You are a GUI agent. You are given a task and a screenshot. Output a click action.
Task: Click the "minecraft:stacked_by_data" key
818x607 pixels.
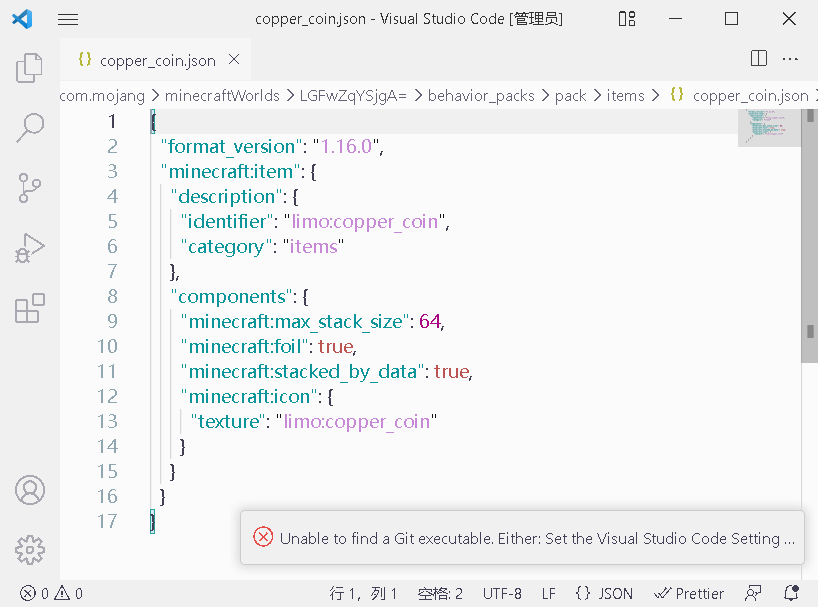coord(302,371)
